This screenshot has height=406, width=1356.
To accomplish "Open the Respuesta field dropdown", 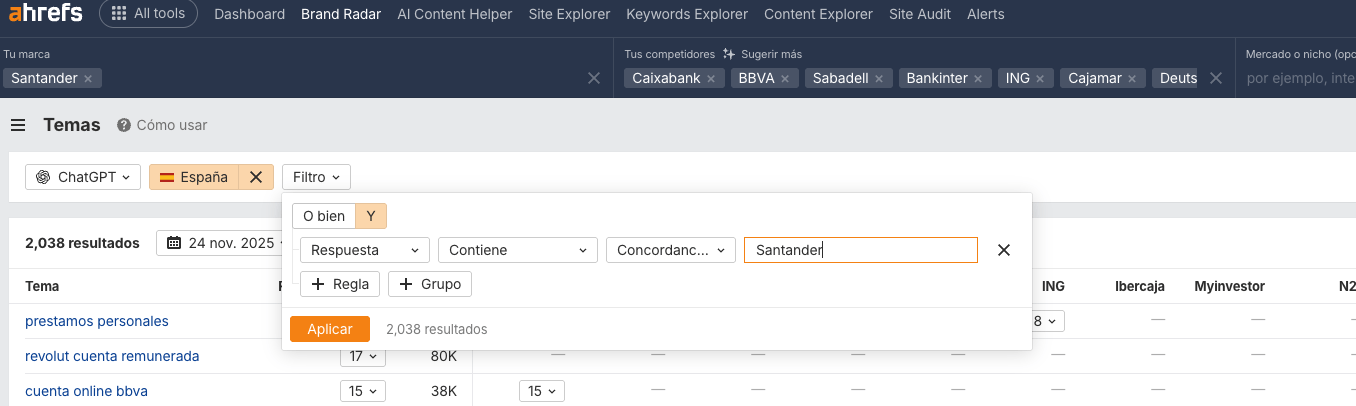I will pyautogui.click(x=365, y=250).
